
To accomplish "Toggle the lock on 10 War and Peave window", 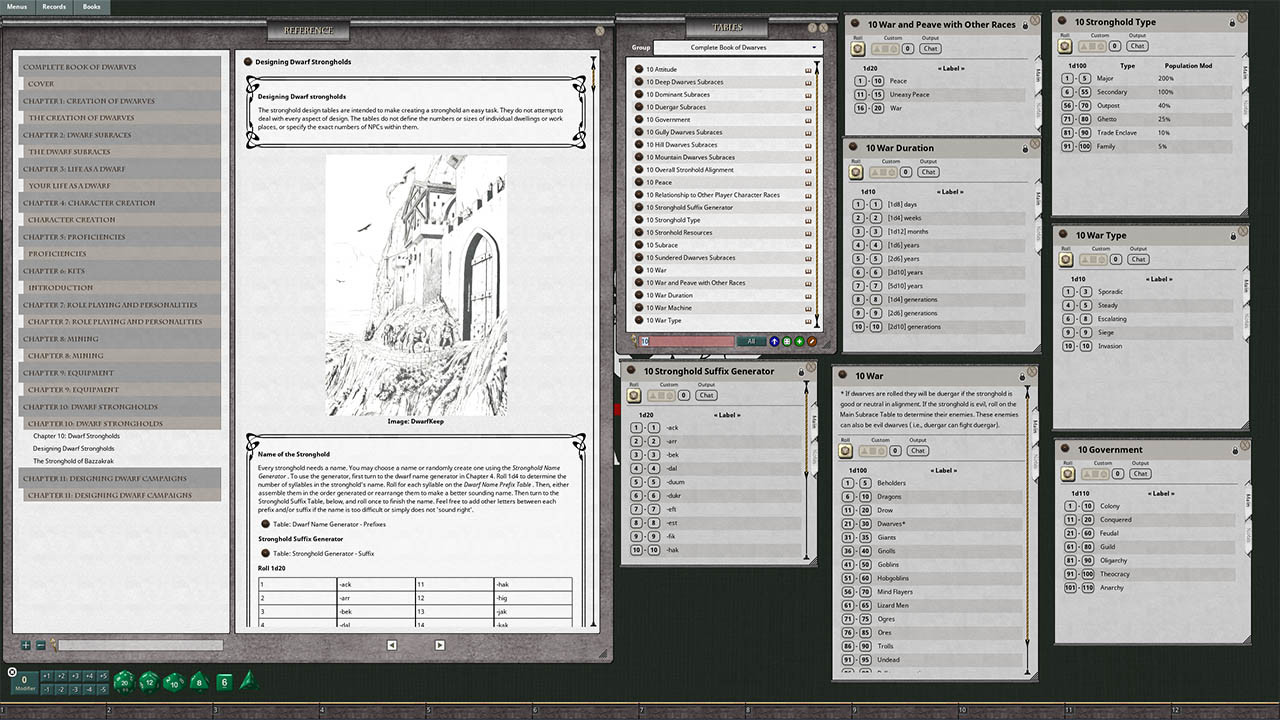I will point(1025,25).
